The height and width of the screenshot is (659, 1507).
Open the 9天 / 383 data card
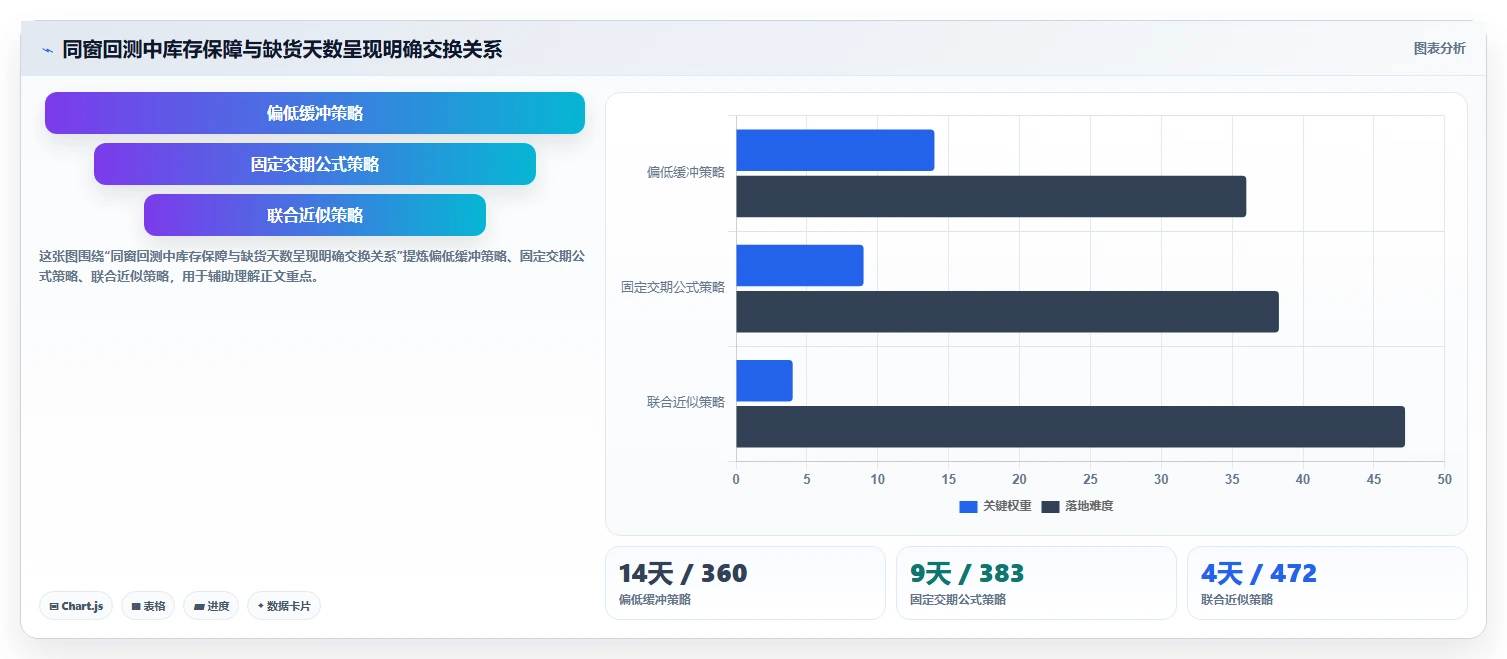pyautogui.click(x=1036, y=583)
